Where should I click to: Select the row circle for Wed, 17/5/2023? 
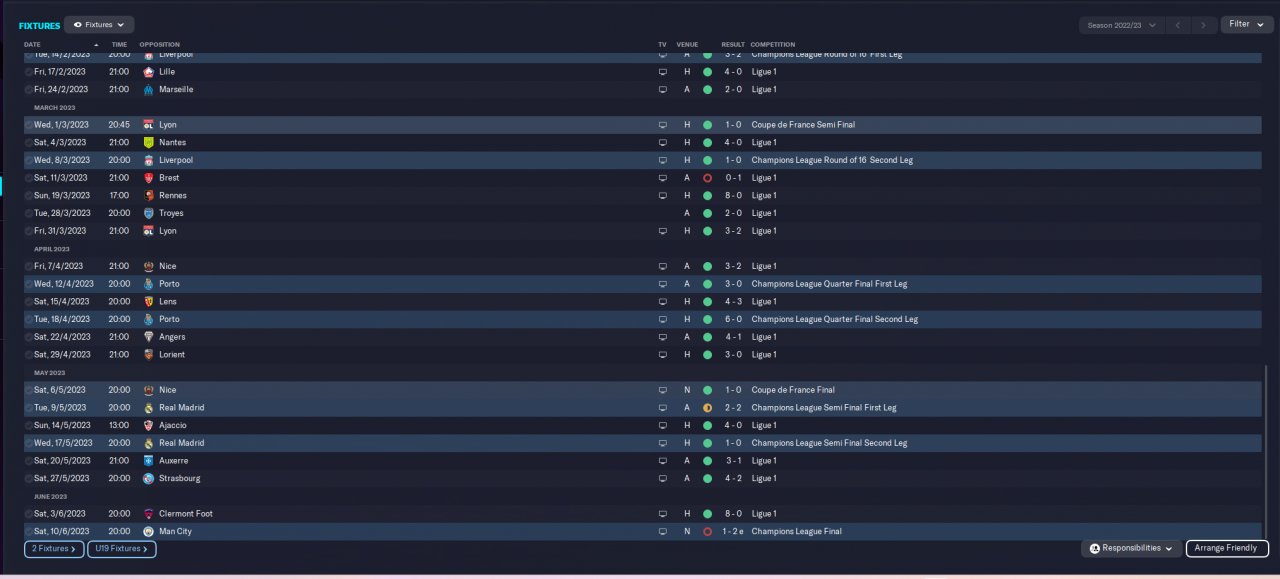click(29, 443)
